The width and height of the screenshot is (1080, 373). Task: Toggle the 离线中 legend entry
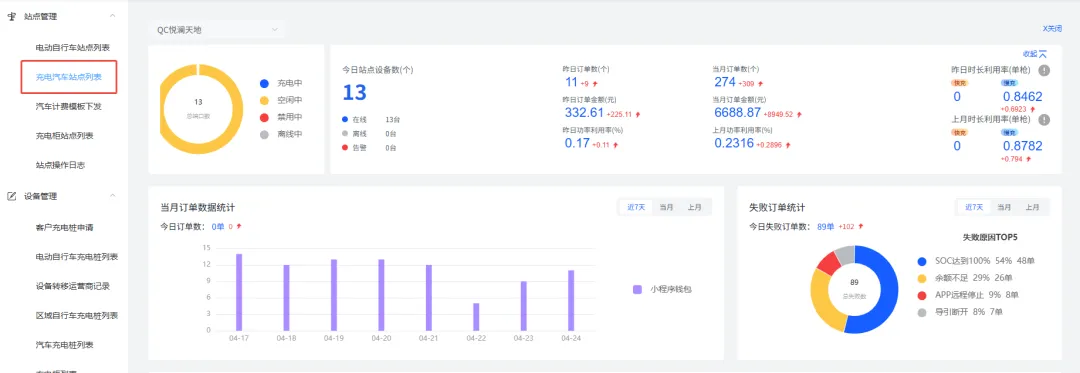click(x=281, y=135)
